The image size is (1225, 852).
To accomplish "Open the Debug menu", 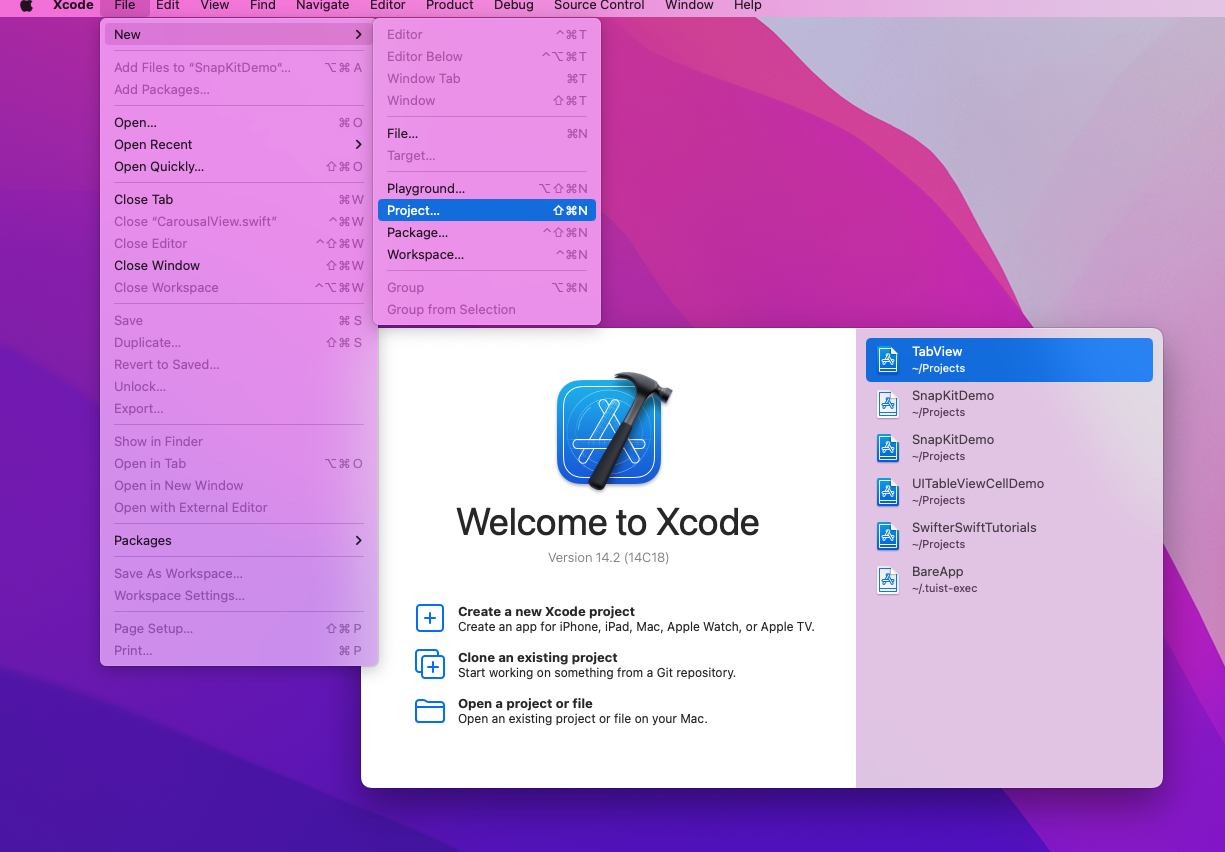I will tap(514, 5).
